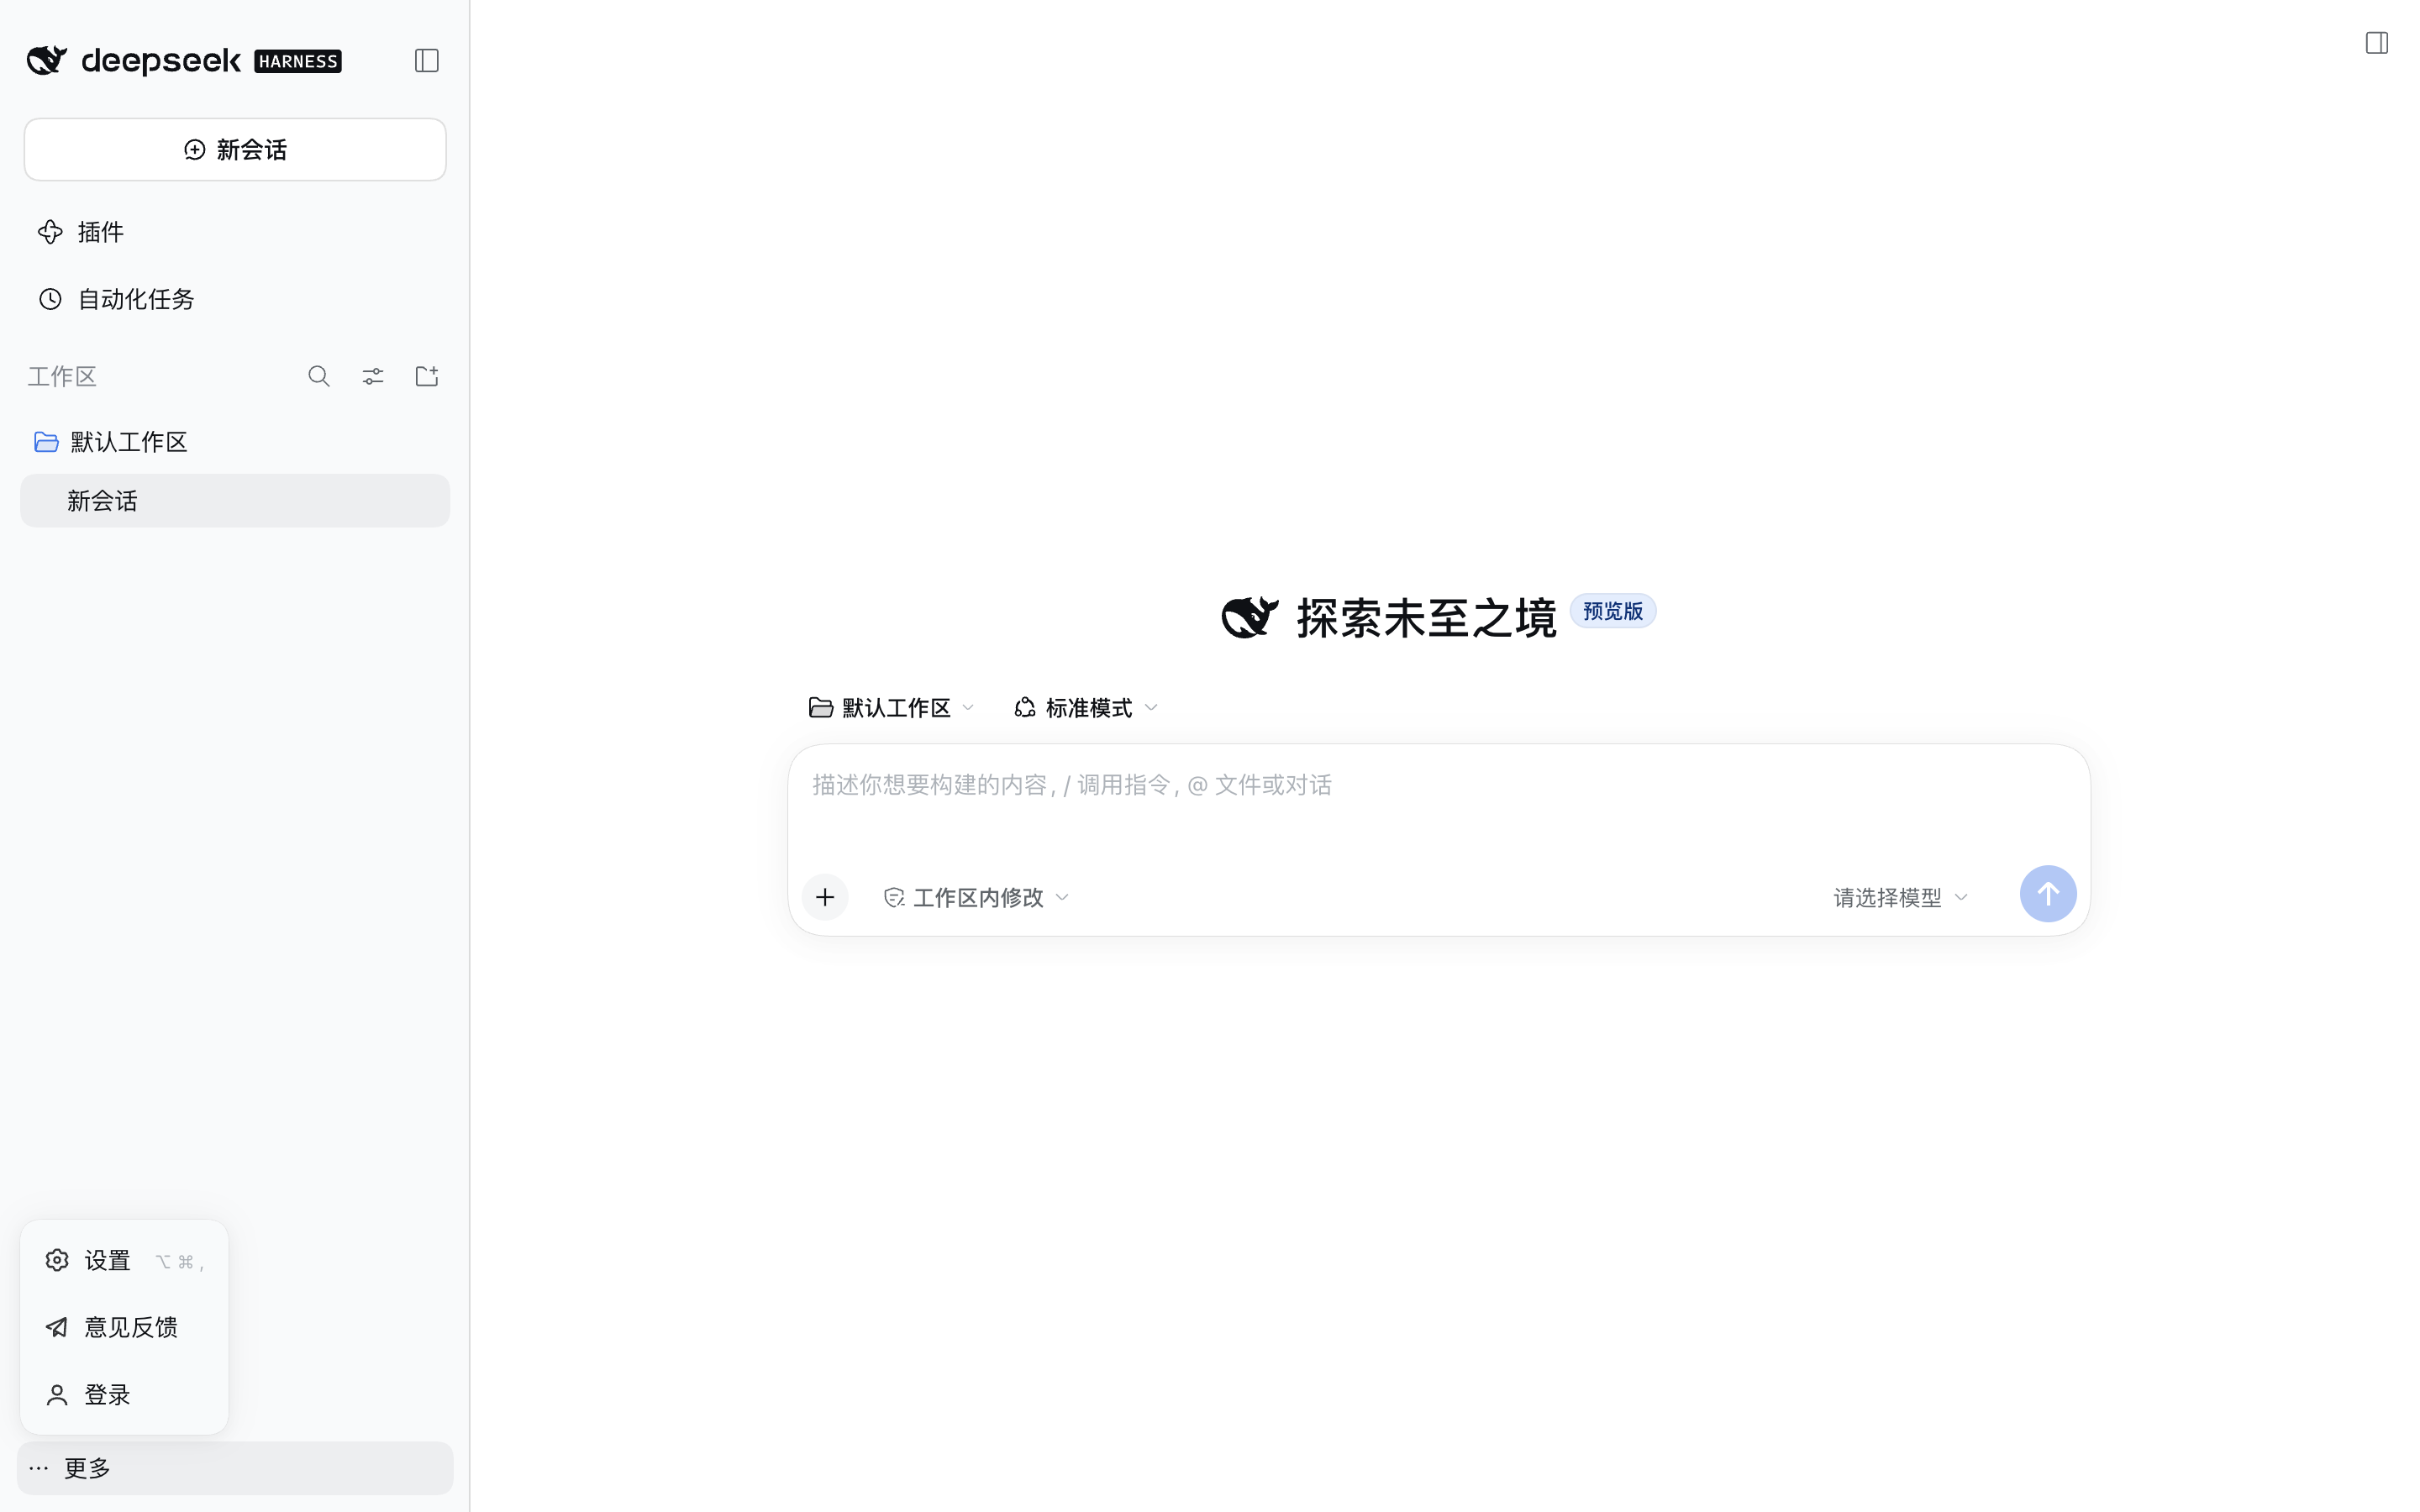
Task: Click the deepseek whale logo in sidebar
Action: (x=47, y=61)
